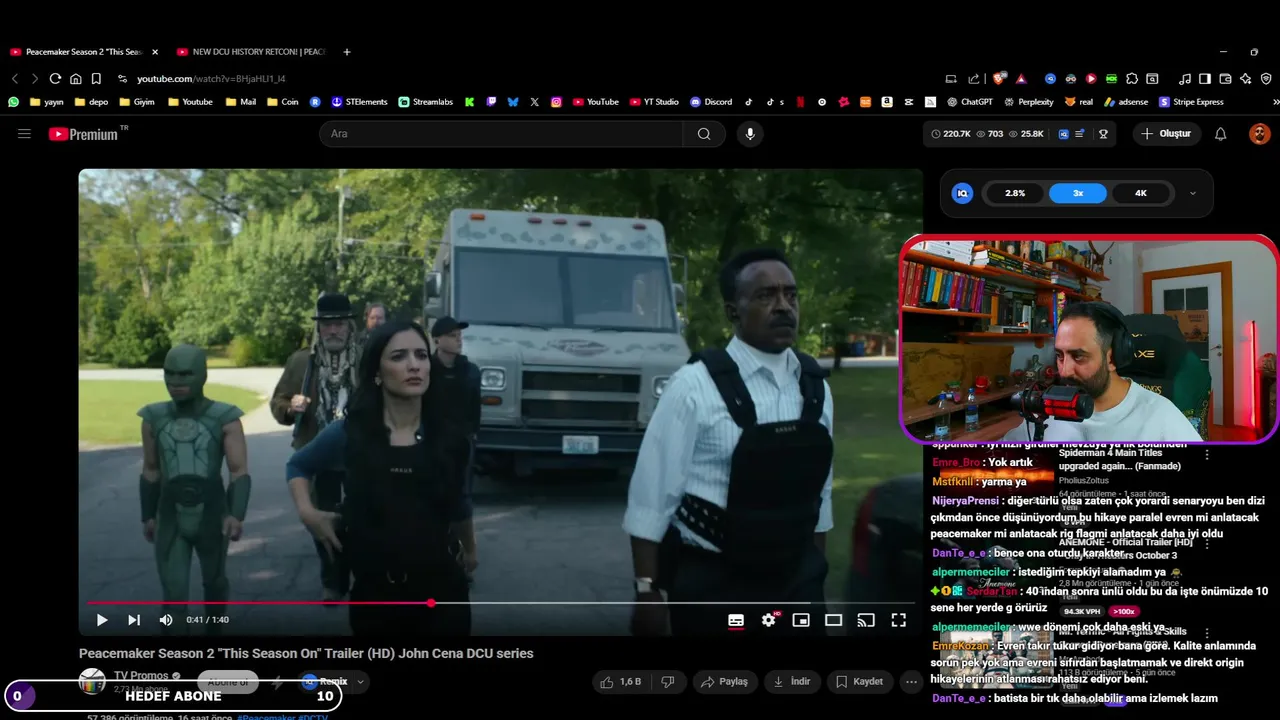The image size is (1280, 720).
Task: Open the Instagram bookmark icon
Action: (x=556, y=102)
